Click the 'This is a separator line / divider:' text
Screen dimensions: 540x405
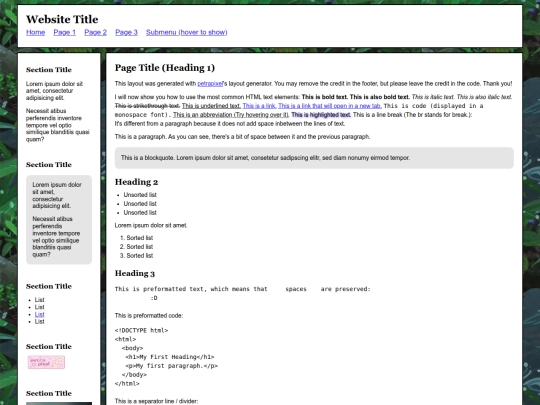[x=156, y=401]
